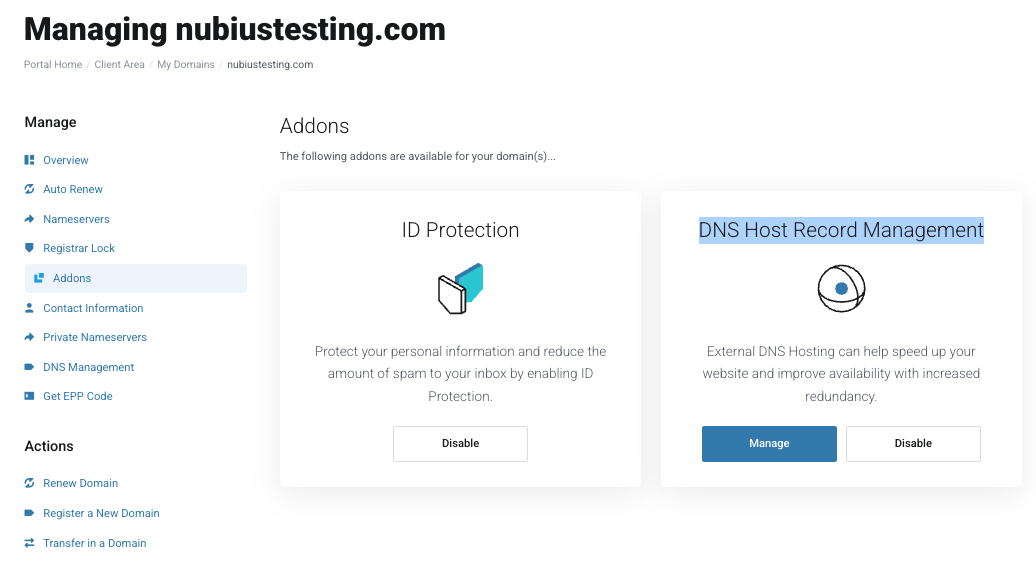Image resolution: width=1036 pixels, height=588 pixels.
Task: Click the Nameservers arrow icon
Action: (x=30, y=219)
